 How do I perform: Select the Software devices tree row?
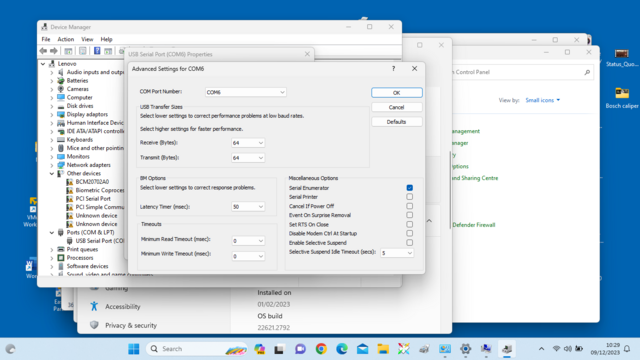pos(87,266)
